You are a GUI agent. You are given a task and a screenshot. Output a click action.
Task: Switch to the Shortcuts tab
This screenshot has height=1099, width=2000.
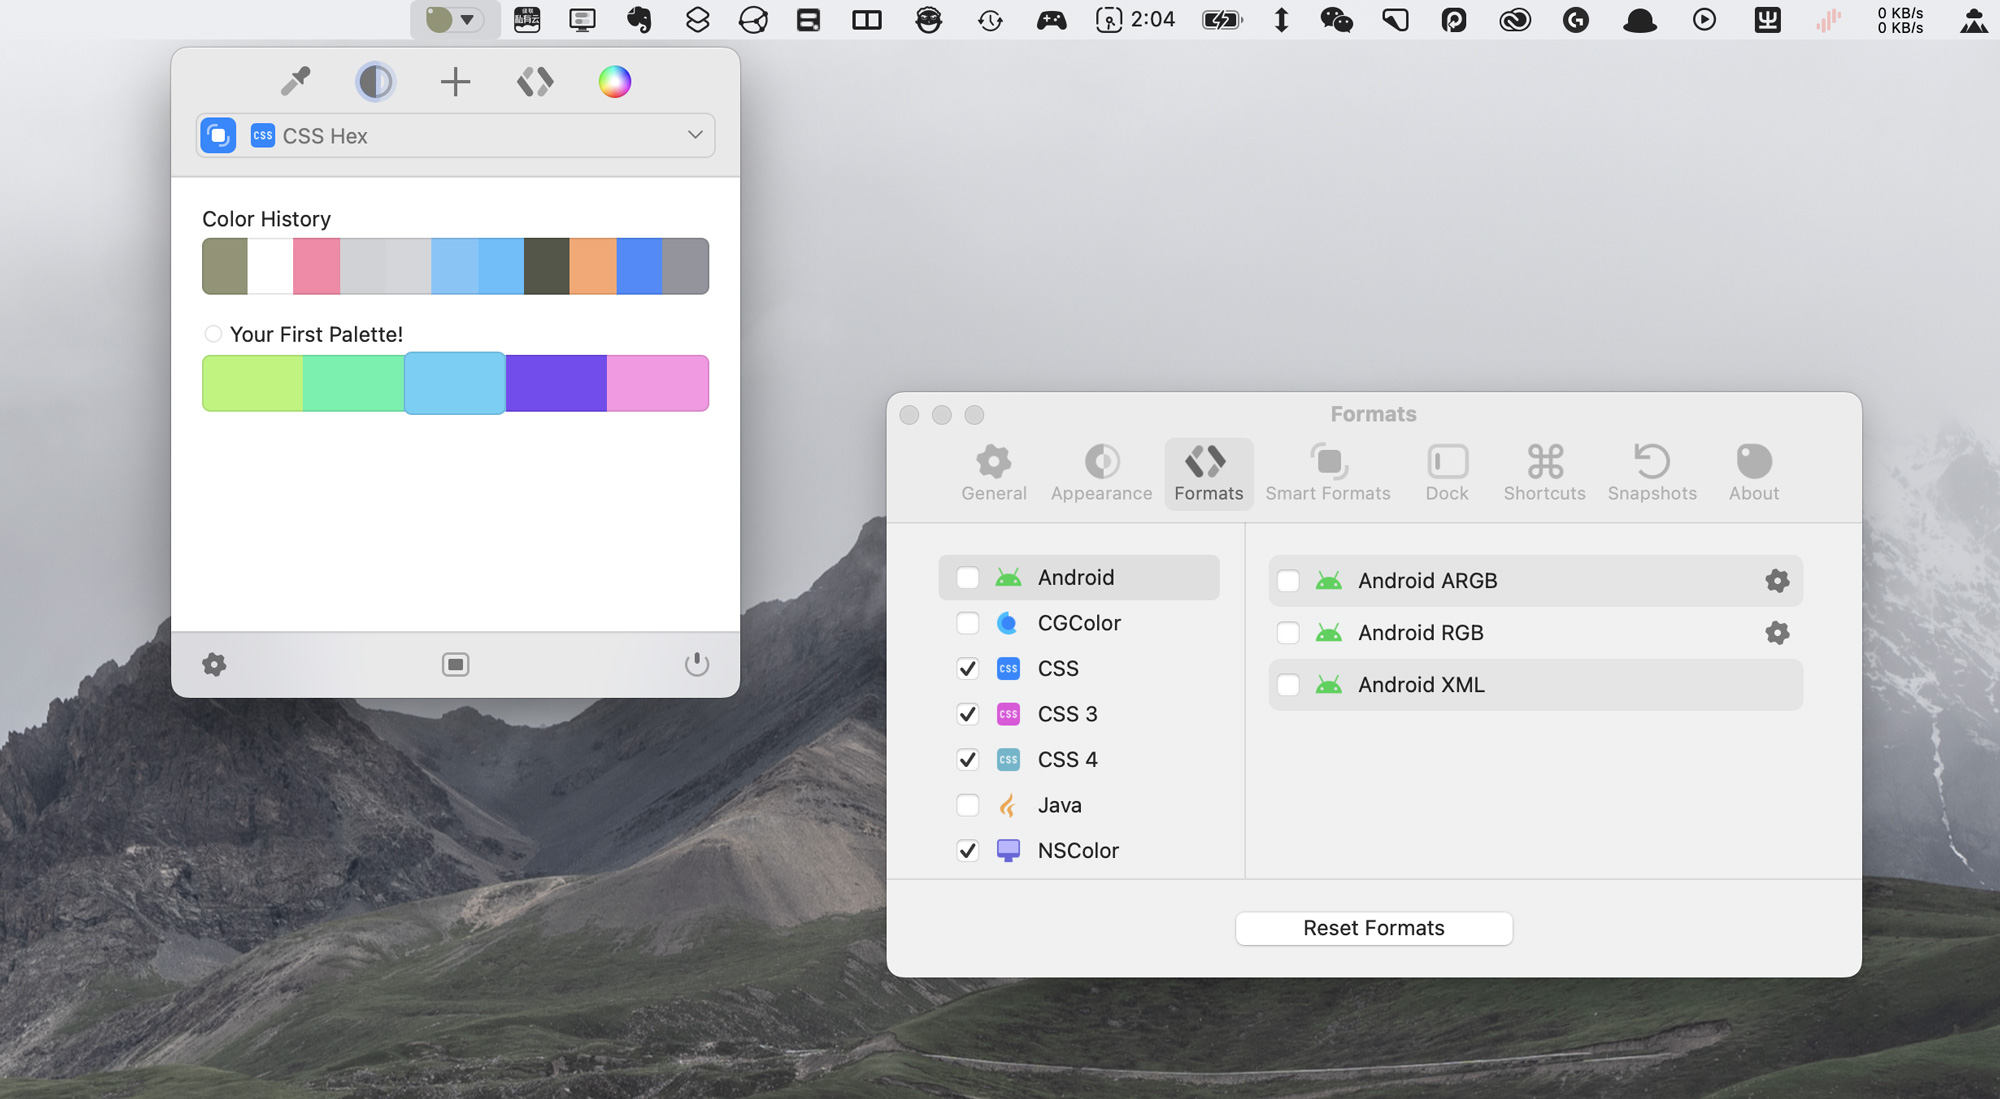point(1544,473)
